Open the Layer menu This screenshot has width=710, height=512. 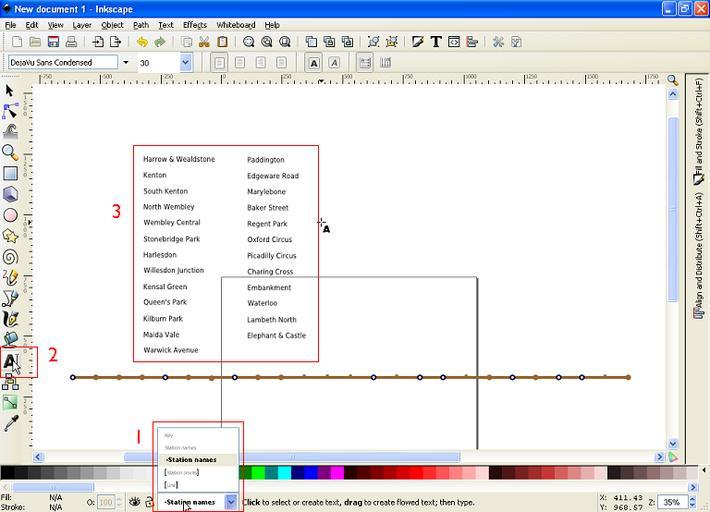pyautogui.click(x=82, y=25)
